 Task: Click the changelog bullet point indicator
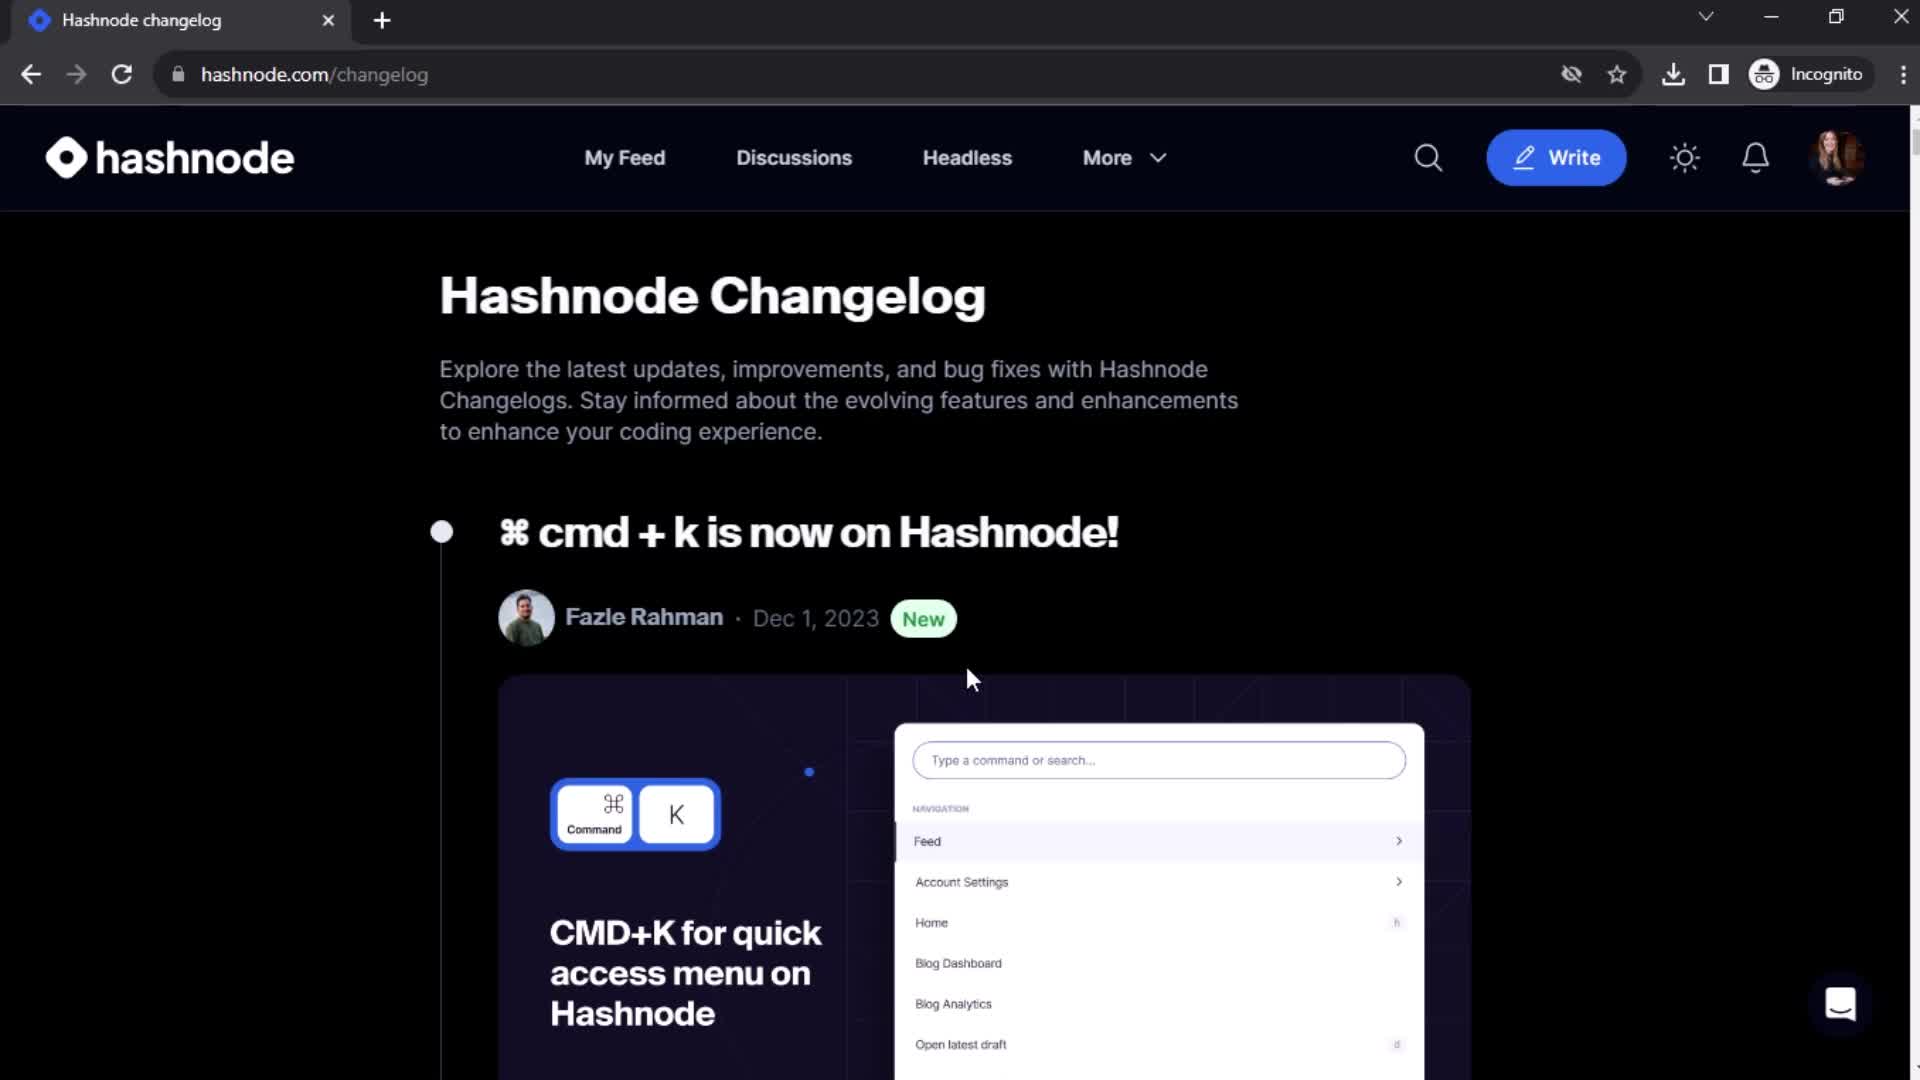442,531
